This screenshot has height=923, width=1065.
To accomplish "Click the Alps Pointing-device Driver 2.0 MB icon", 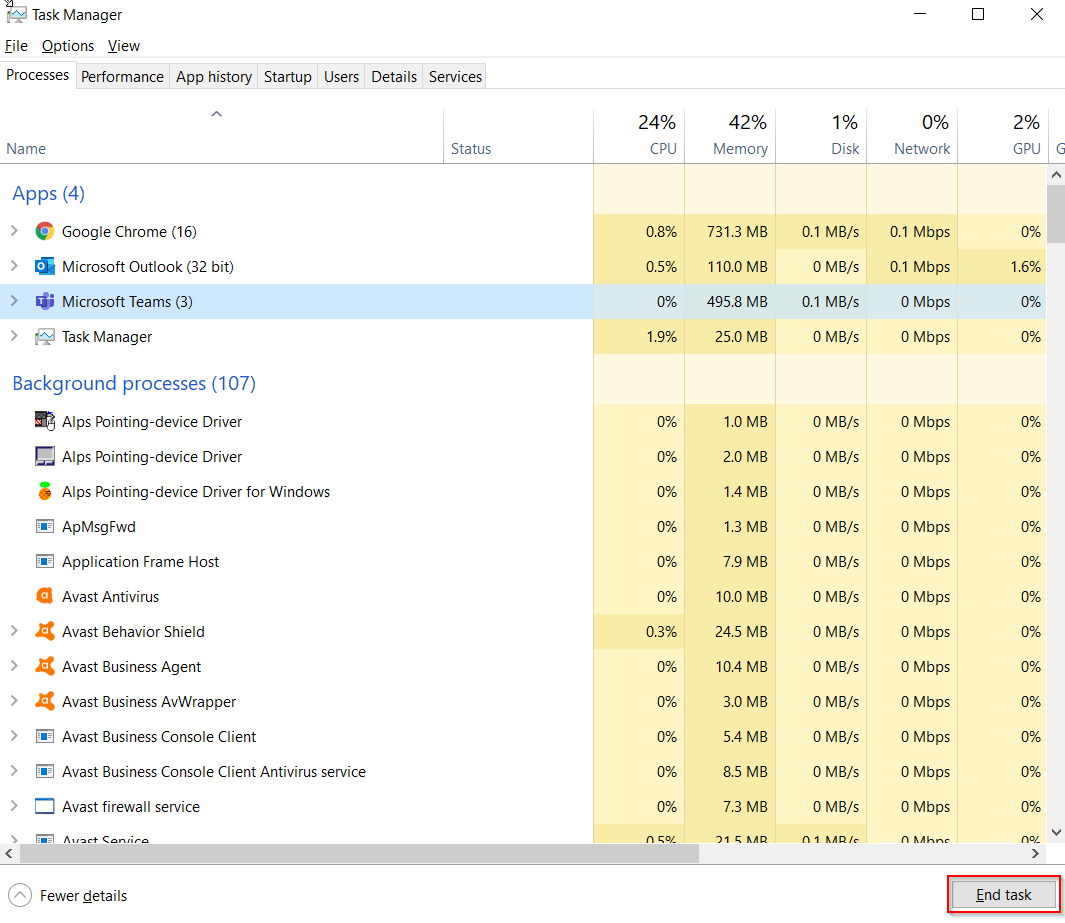I will pos(45,456).
